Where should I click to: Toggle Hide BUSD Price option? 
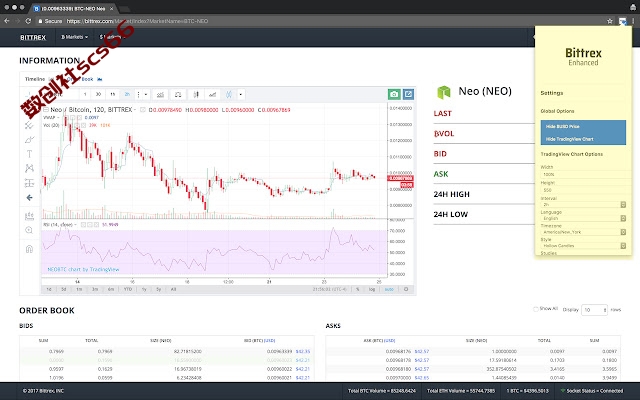click(x=583, y=127)
